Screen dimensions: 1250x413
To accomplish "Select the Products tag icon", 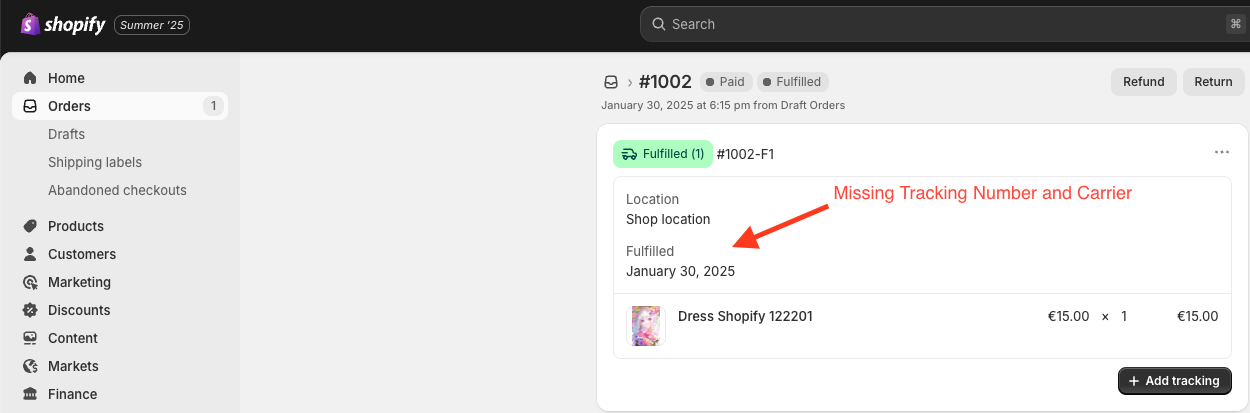I will pyautogui.click(x=30, y=226).
